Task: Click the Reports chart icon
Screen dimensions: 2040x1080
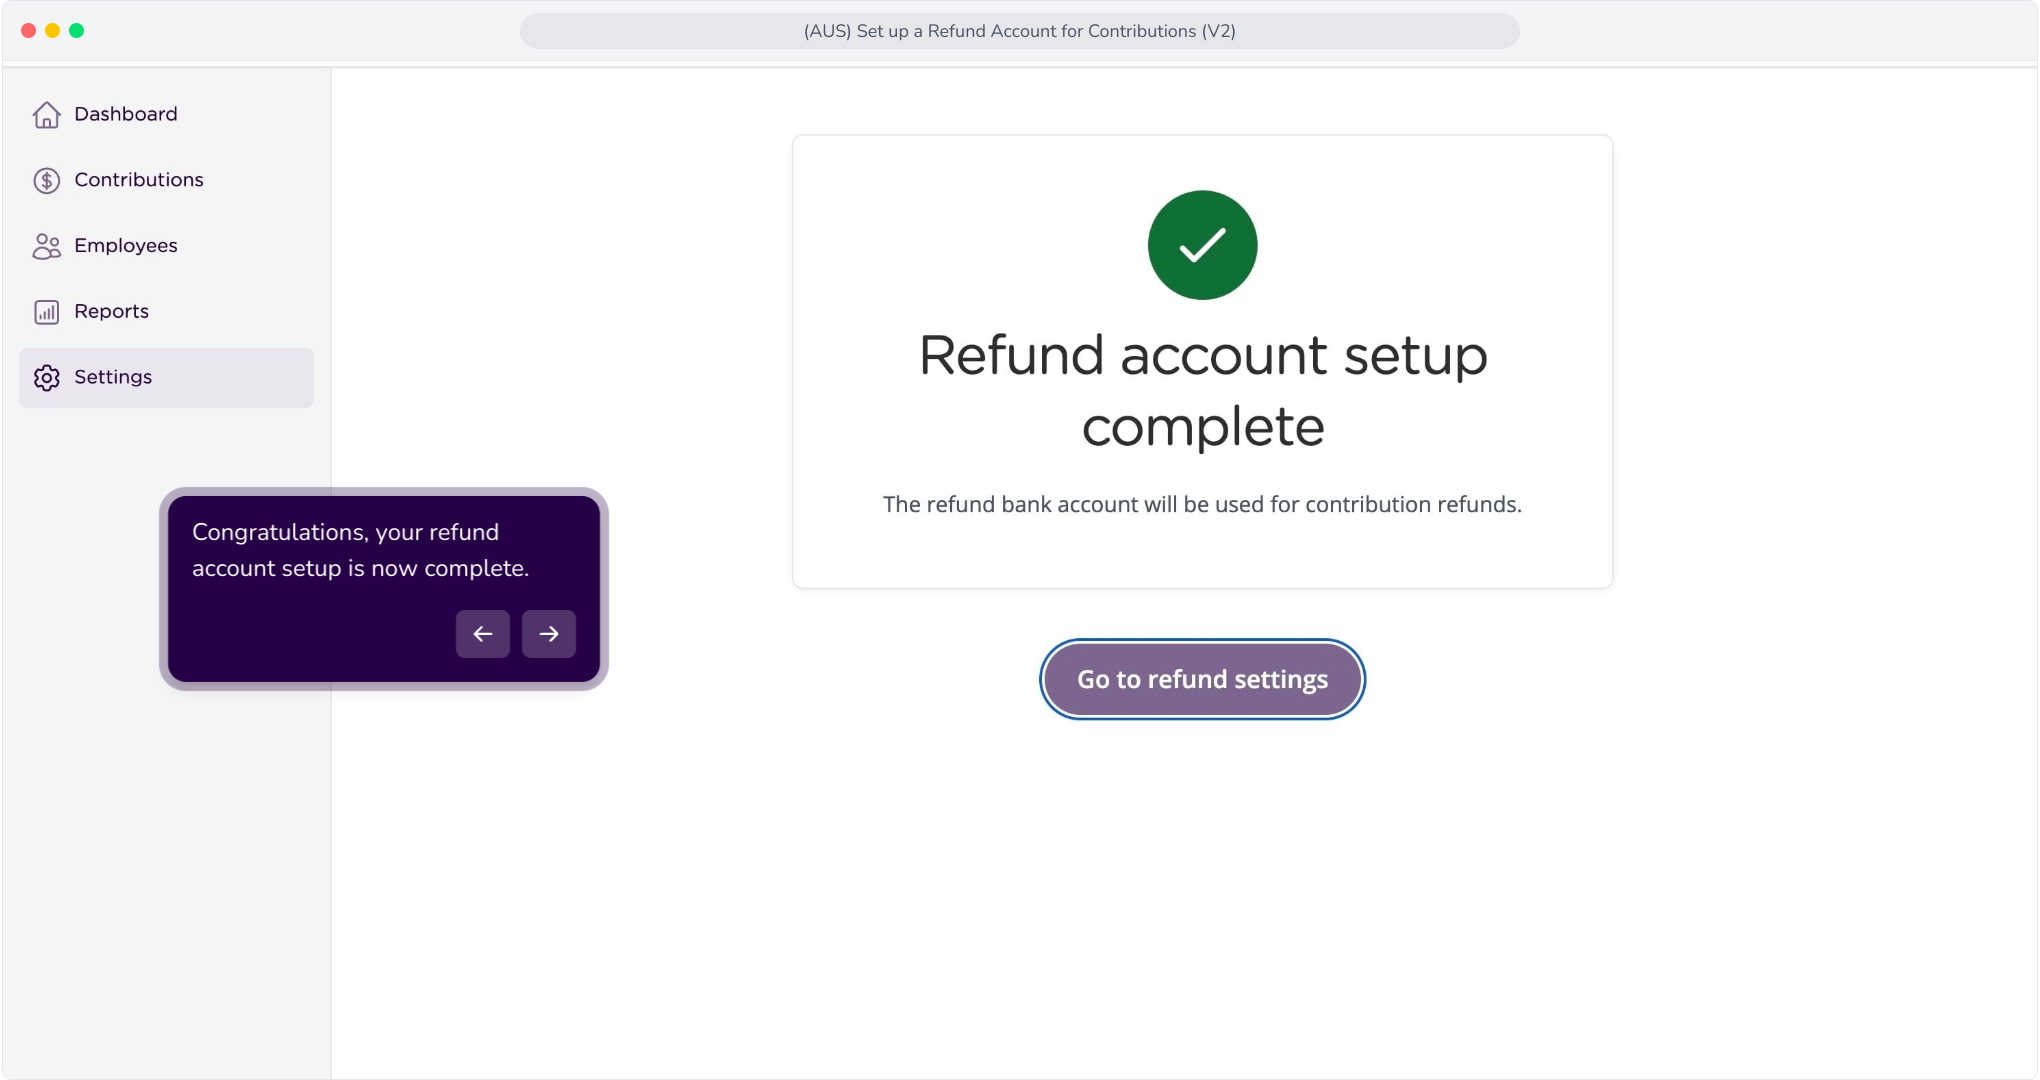Action: coord(46,312)
